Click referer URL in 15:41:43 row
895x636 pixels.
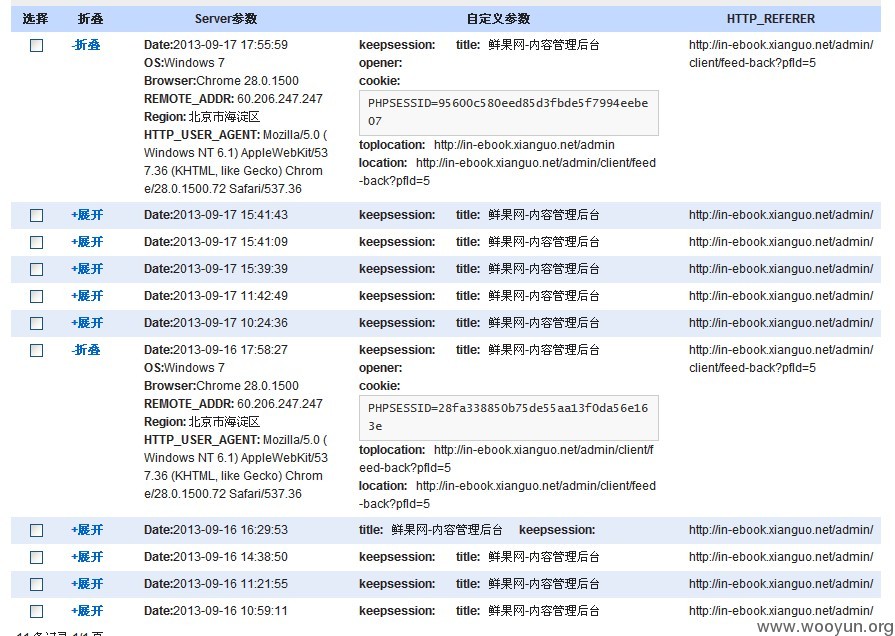[781, 215]
